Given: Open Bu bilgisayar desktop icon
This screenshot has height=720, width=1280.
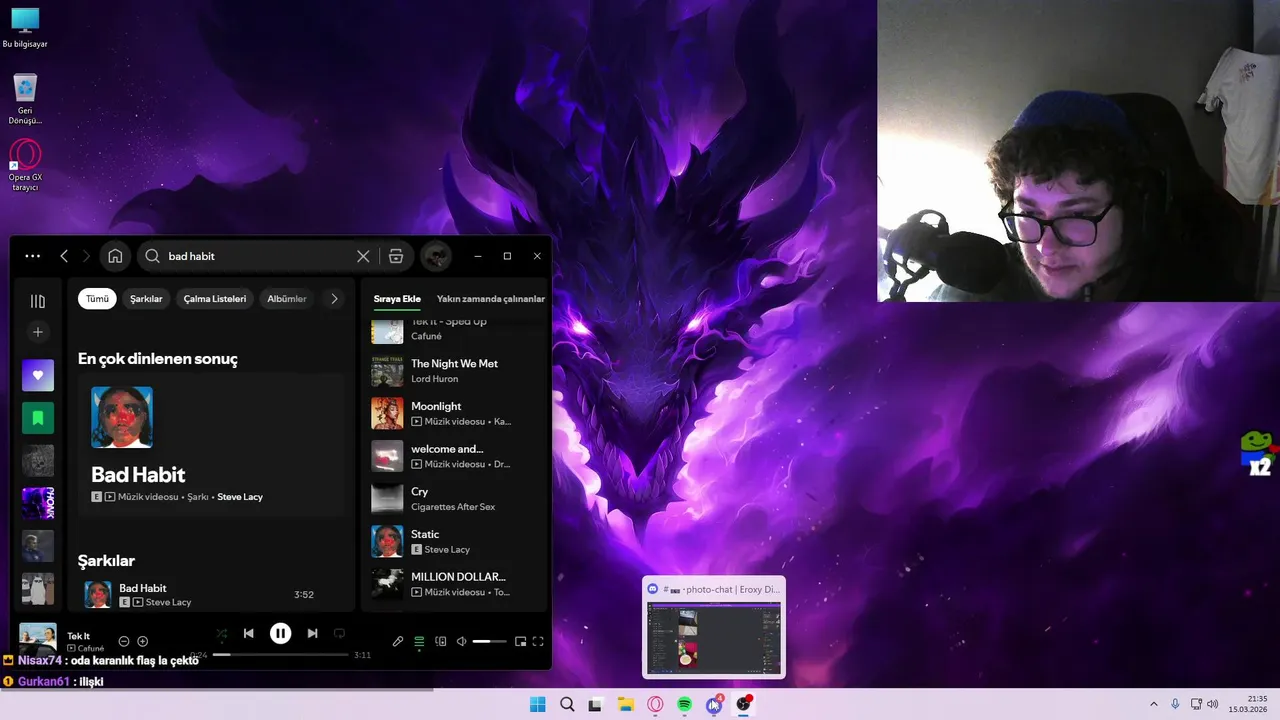Looking at the screenshot, I should coord(25,28).
